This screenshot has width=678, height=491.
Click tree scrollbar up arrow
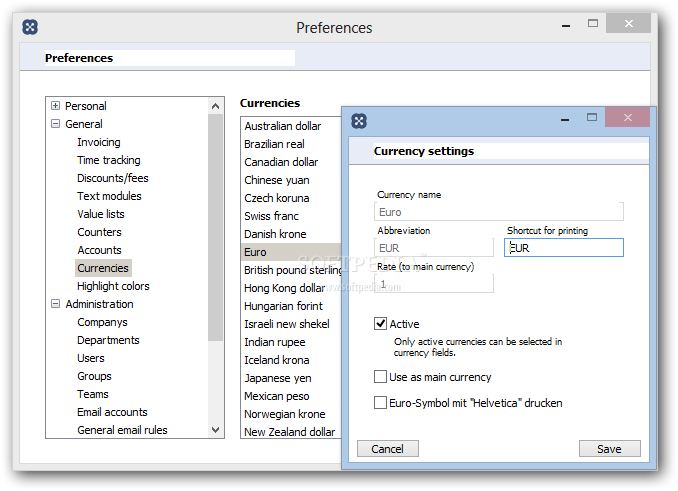point(215,106)
